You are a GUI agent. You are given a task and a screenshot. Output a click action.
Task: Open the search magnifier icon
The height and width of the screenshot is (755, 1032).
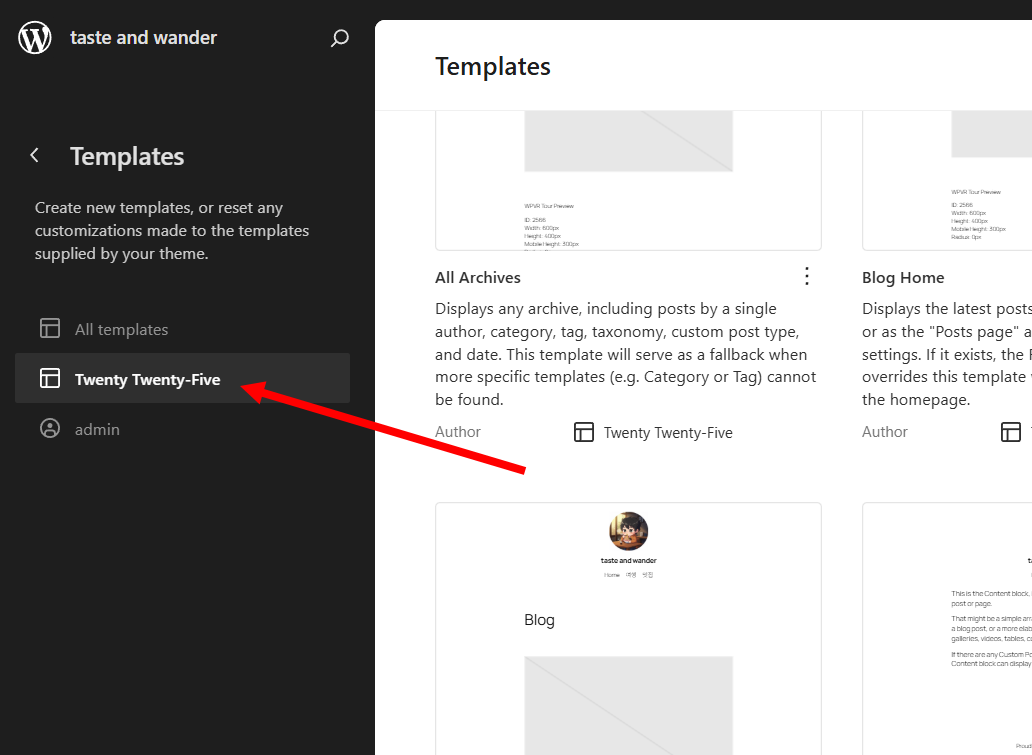pyautogui.click(x=339, y=38)
